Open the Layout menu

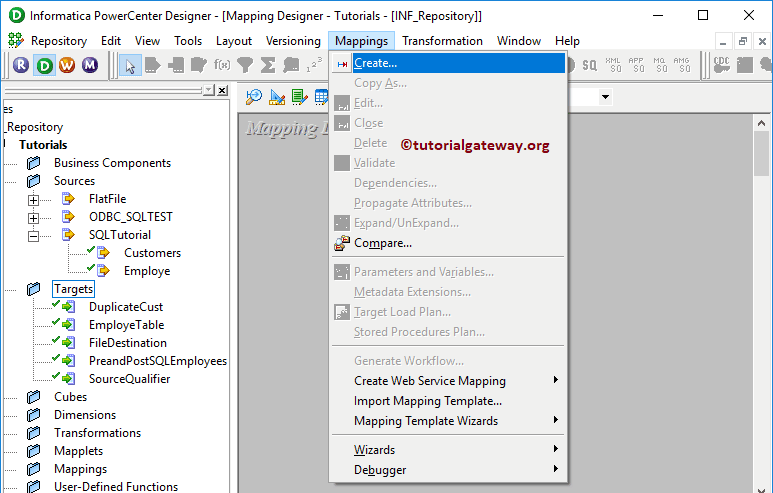234,41
